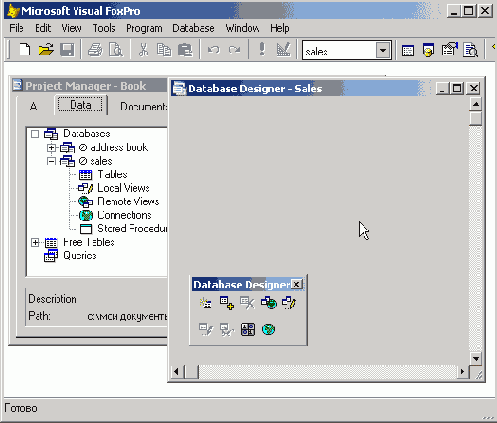Viewport: 497px width, 423px height.
Task: Open the View menu
Action: click(x=71, y=28)
